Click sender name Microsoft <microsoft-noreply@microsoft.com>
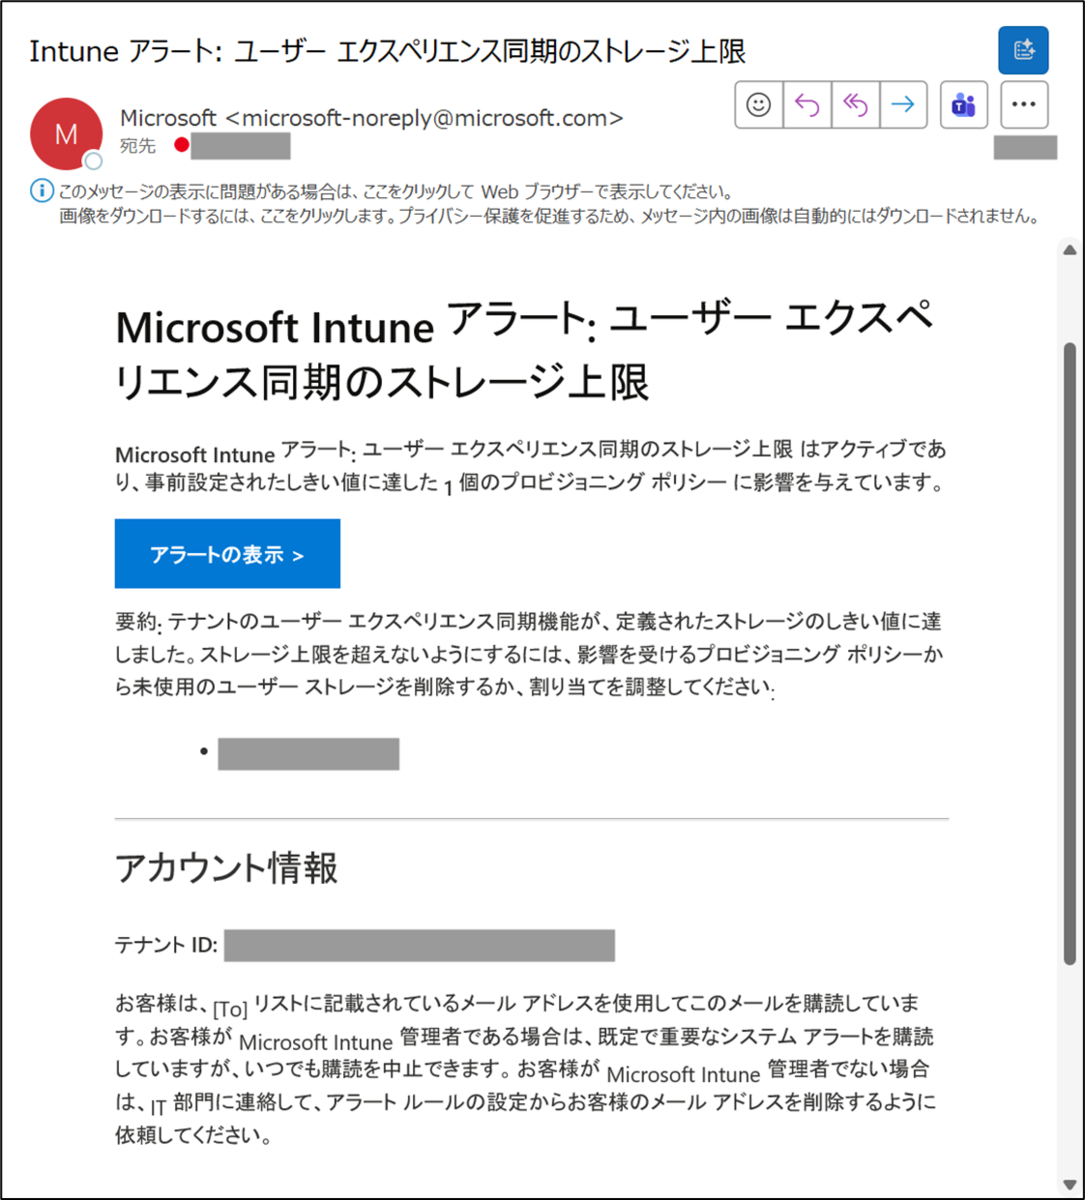Screen dimensions: 1085x1200 tap(371, 118)
